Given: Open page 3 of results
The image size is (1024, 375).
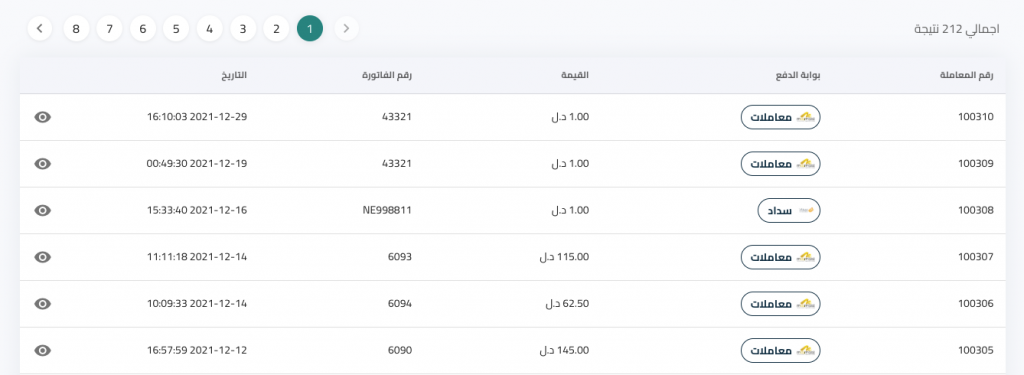Looking at the screenshot, I should [243, 29].
